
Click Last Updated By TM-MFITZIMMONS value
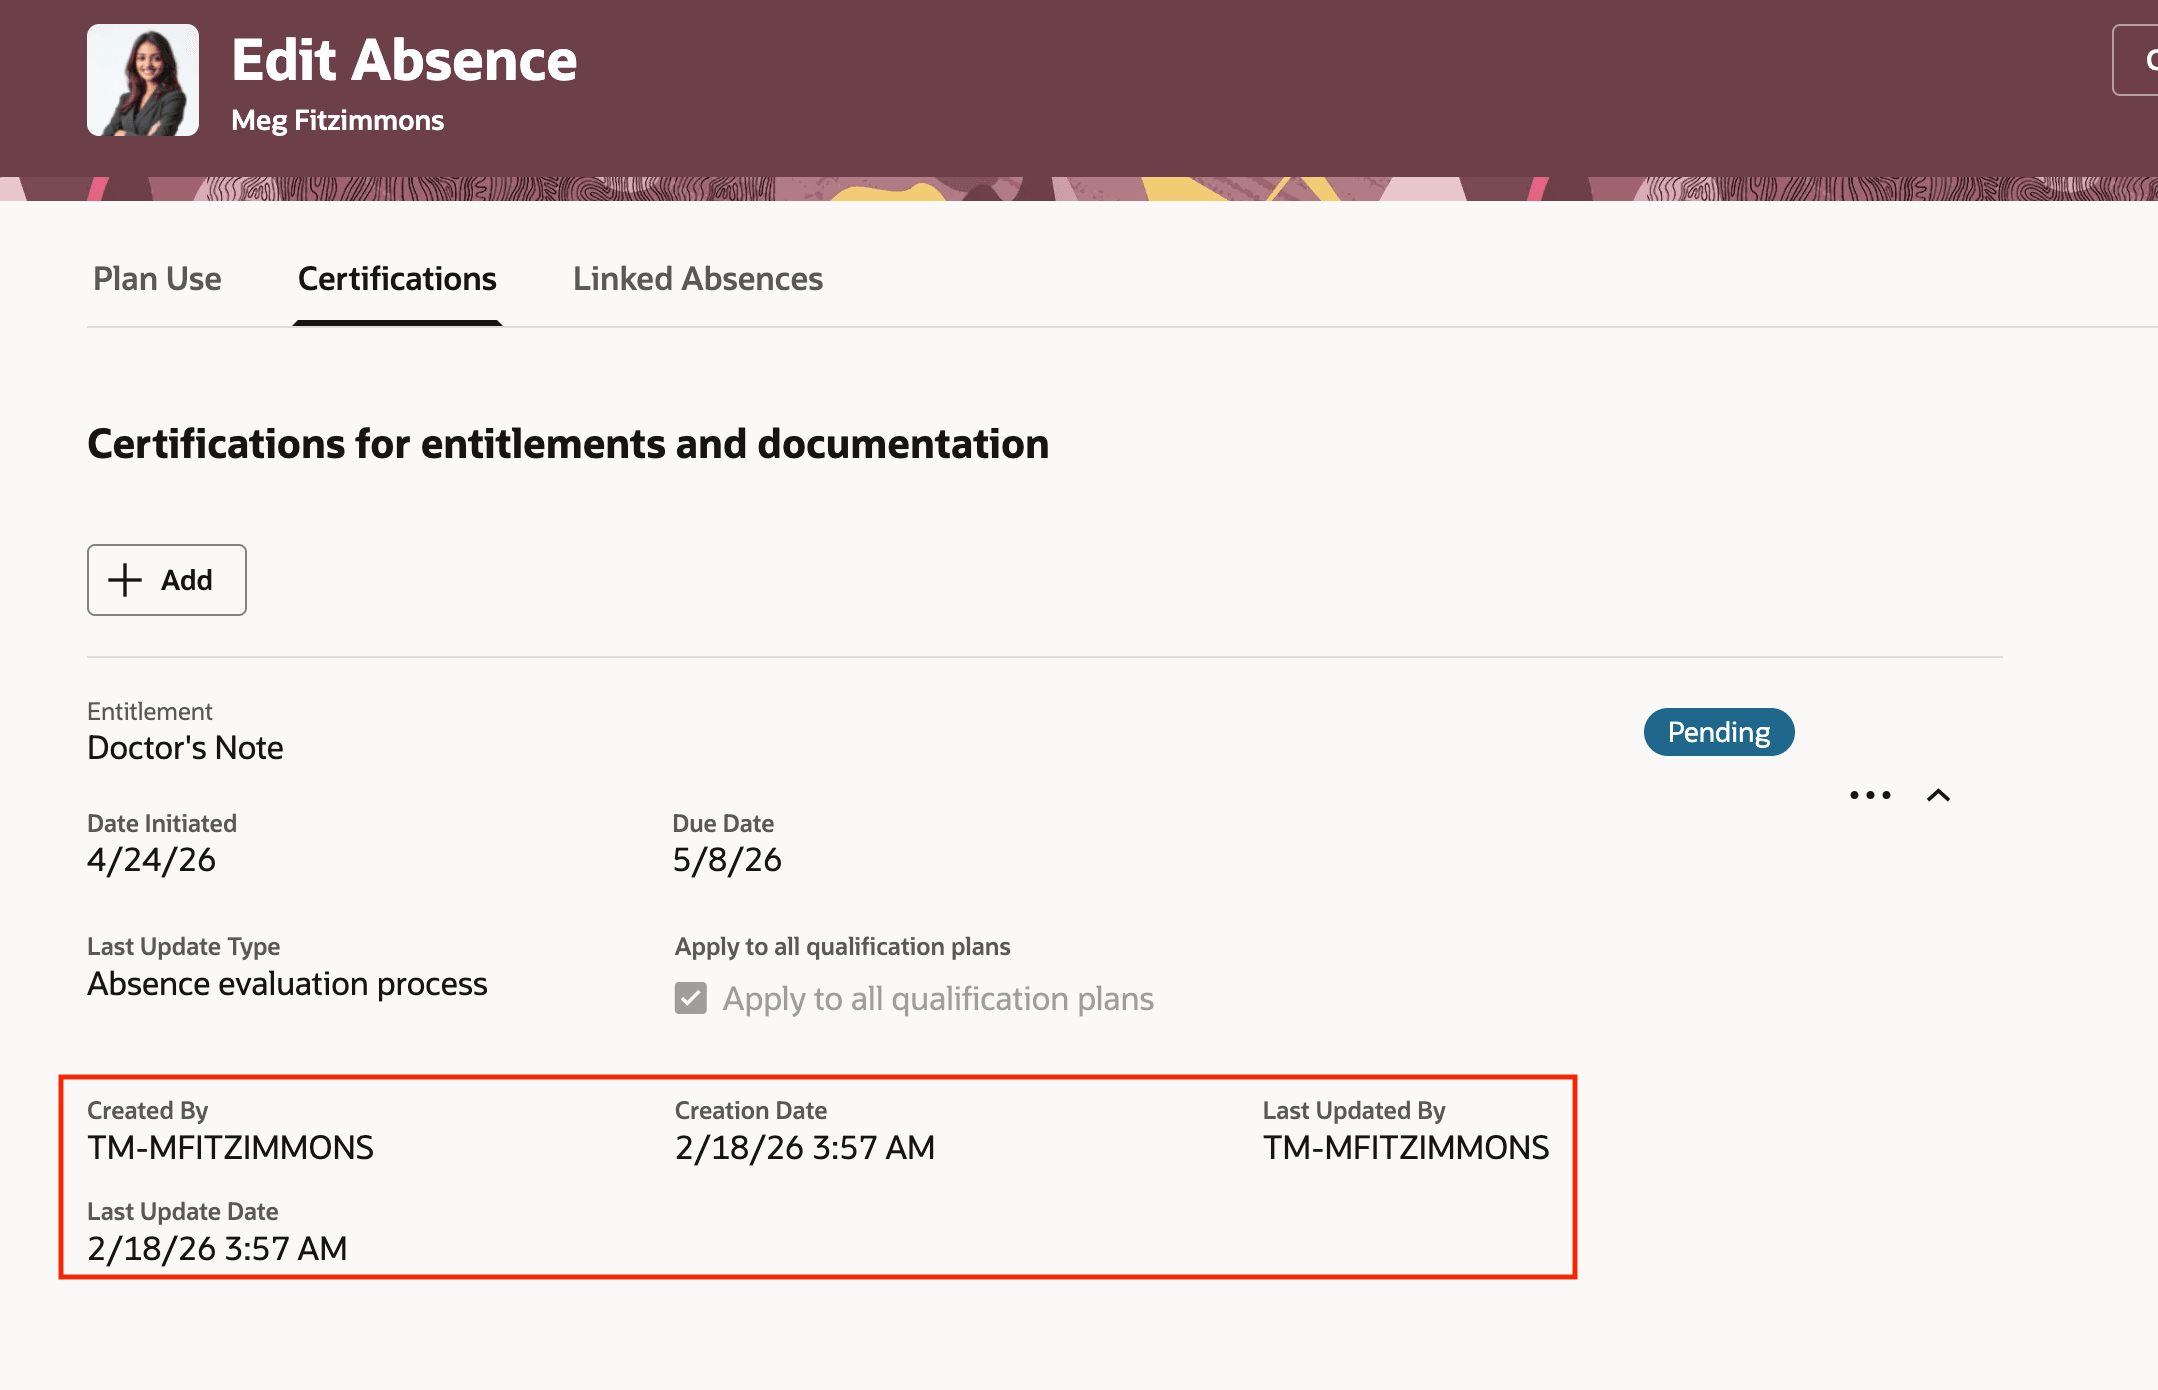click(1405, 1147)
